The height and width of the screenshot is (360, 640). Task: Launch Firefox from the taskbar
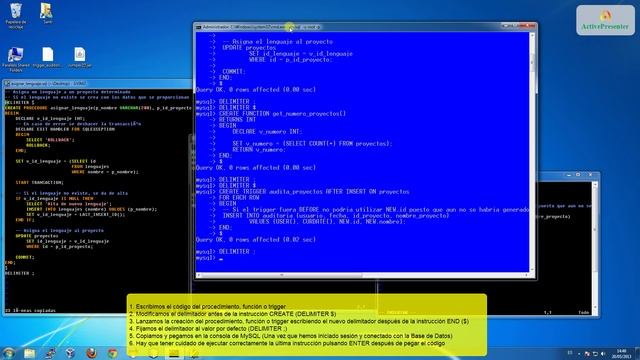(91, 353)
